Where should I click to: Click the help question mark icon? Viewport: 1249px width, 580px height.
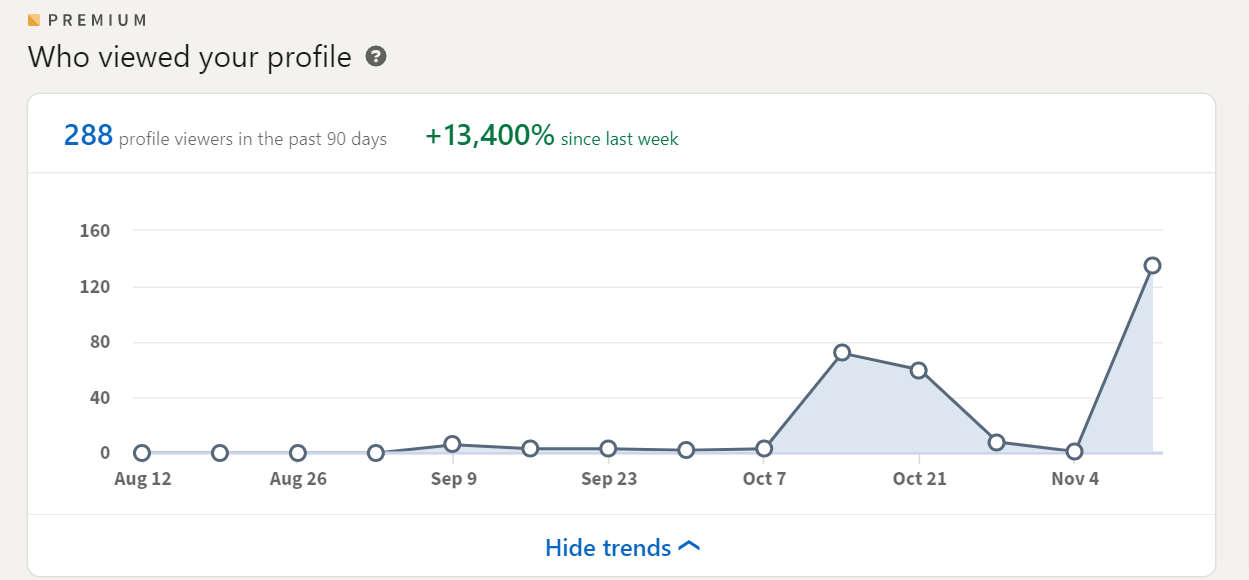376,57
